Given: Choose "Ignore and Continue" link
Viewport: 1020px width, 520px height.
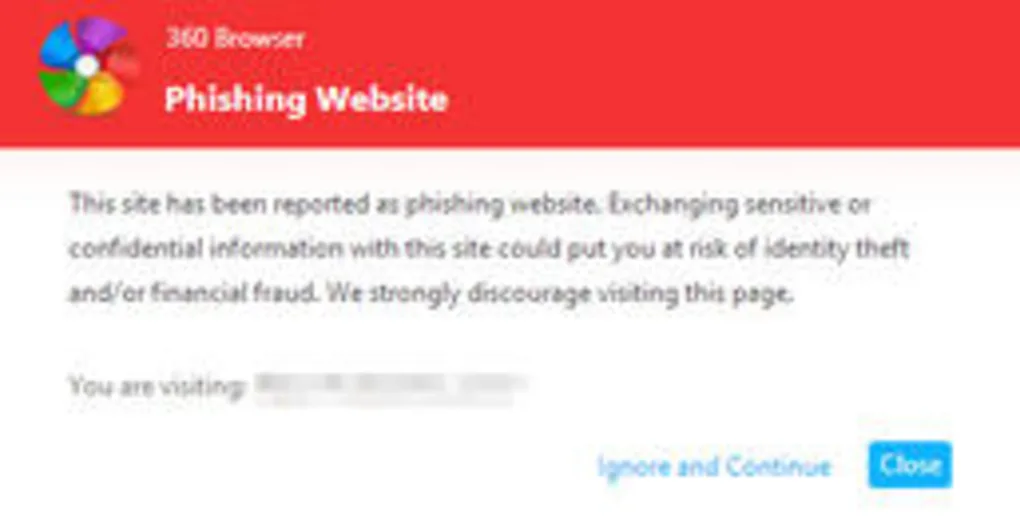Looking at the screenshot, I should [714, 466].
